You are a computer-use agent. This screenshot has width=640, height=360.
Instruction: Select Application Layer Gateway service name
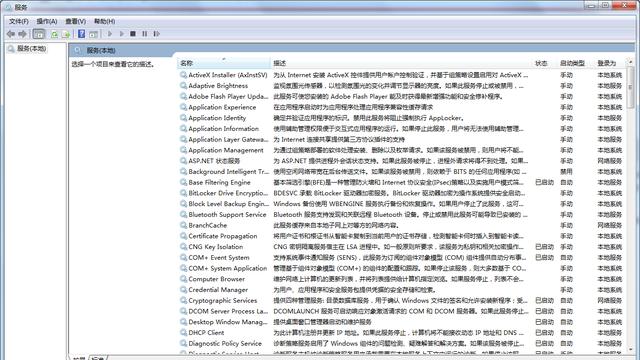(x=228, y=140)
